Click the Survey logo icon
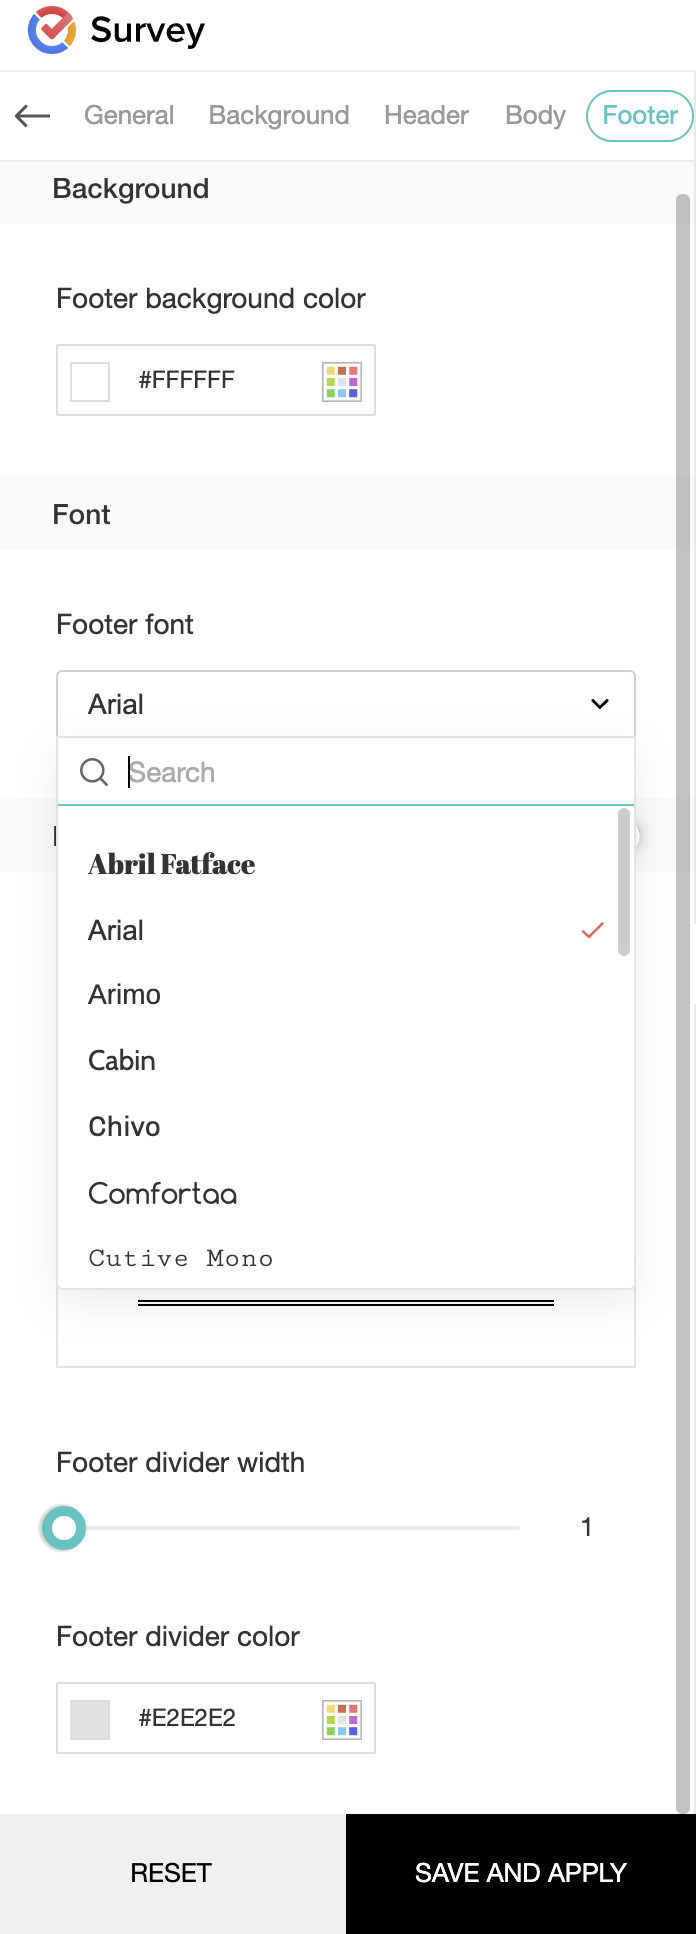 tap(52, 30)
